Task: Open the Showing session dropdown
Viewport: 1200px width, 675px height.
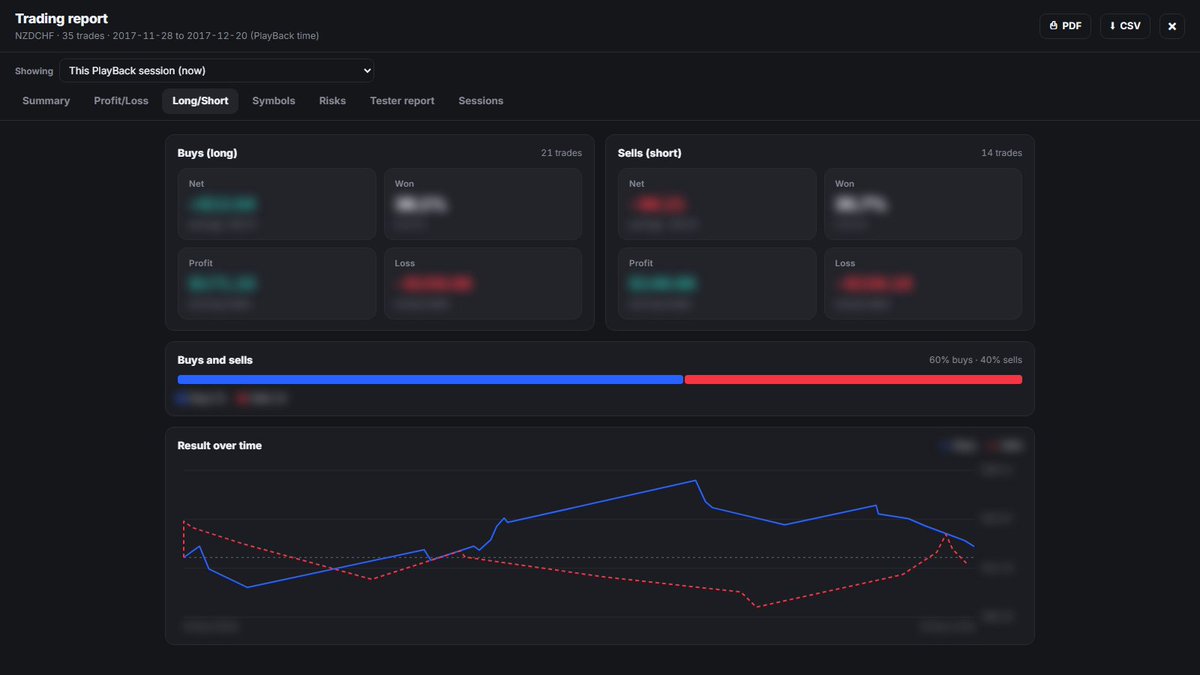Action: click(x=217, y=71)
